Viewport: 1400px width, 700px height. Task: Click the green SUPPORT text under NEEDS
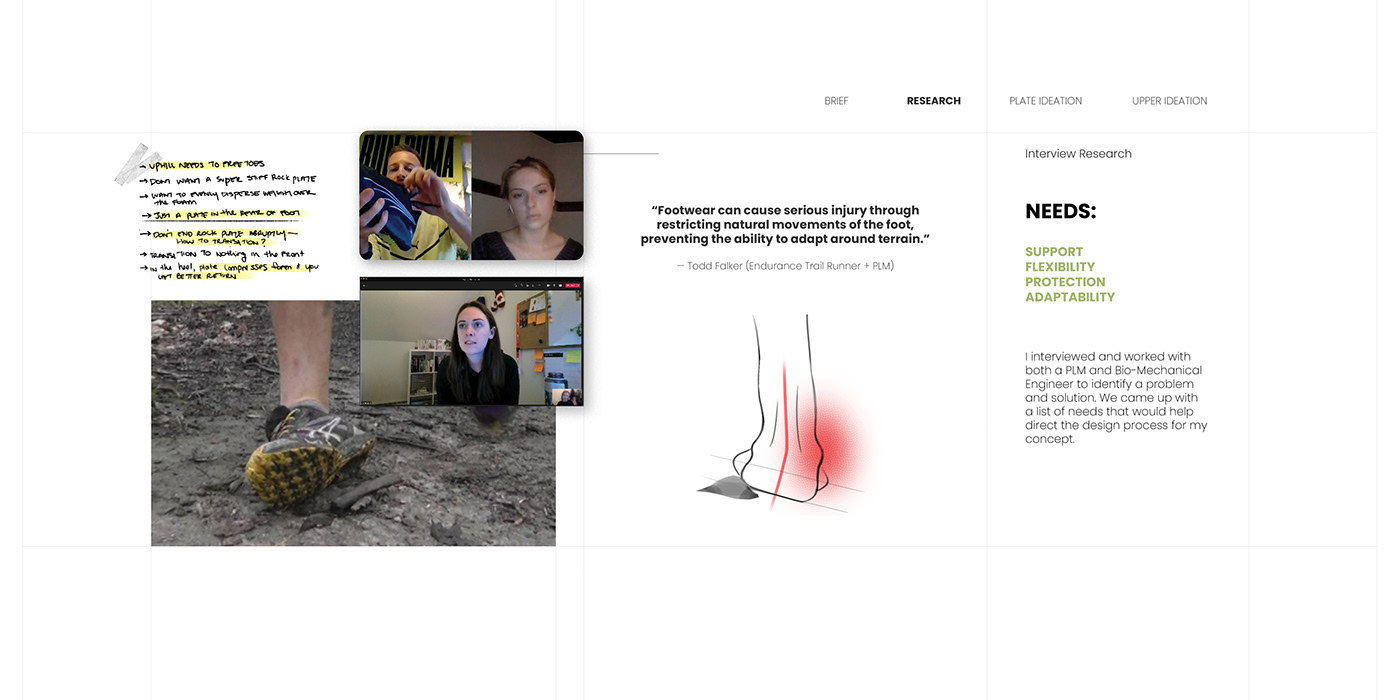pos(1053,251)
